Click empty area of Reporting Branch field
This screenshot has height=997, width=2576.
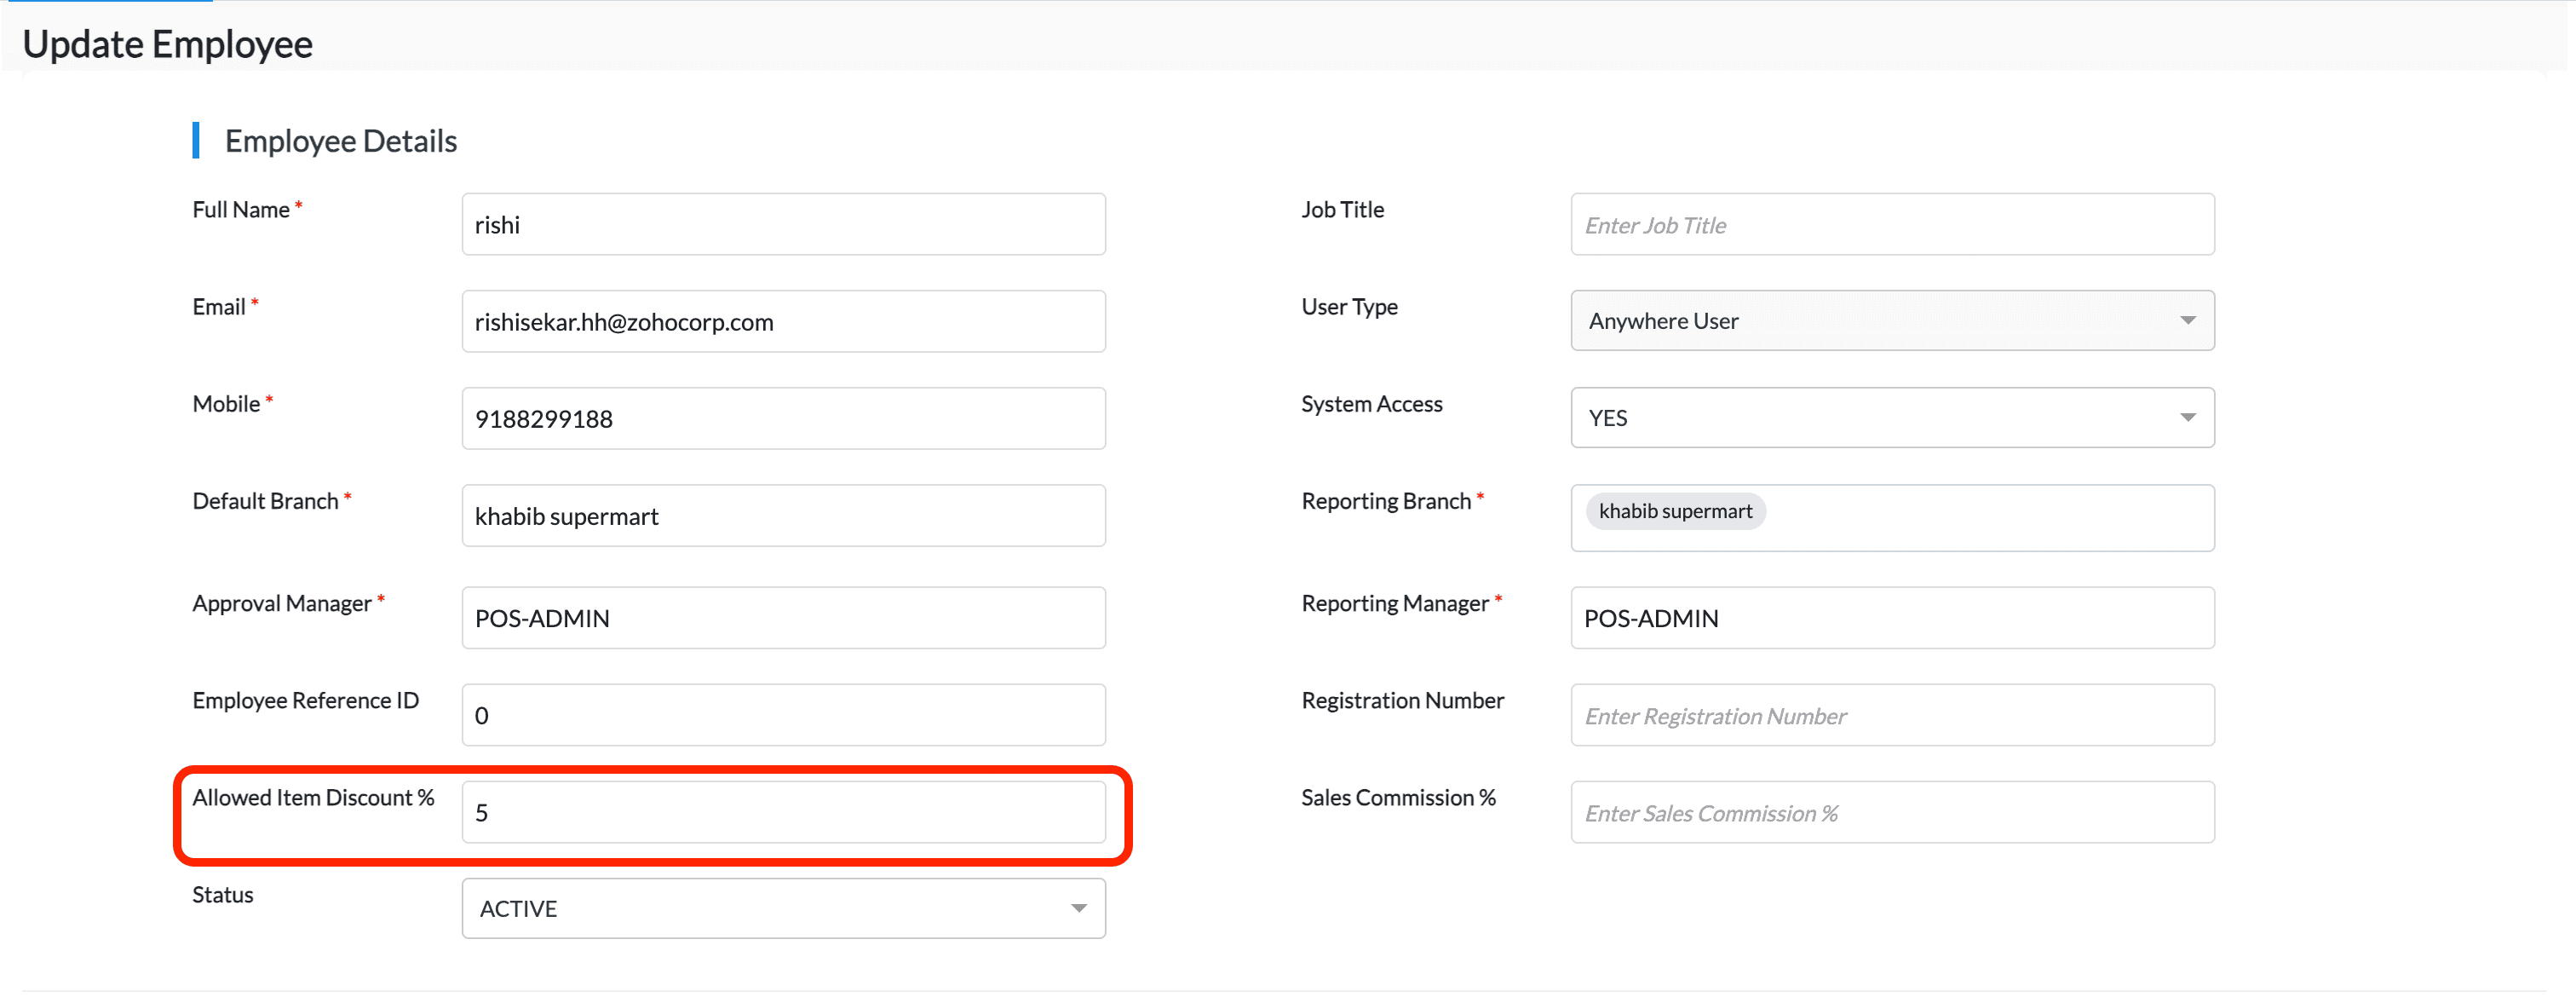(x=1990, y=518)
